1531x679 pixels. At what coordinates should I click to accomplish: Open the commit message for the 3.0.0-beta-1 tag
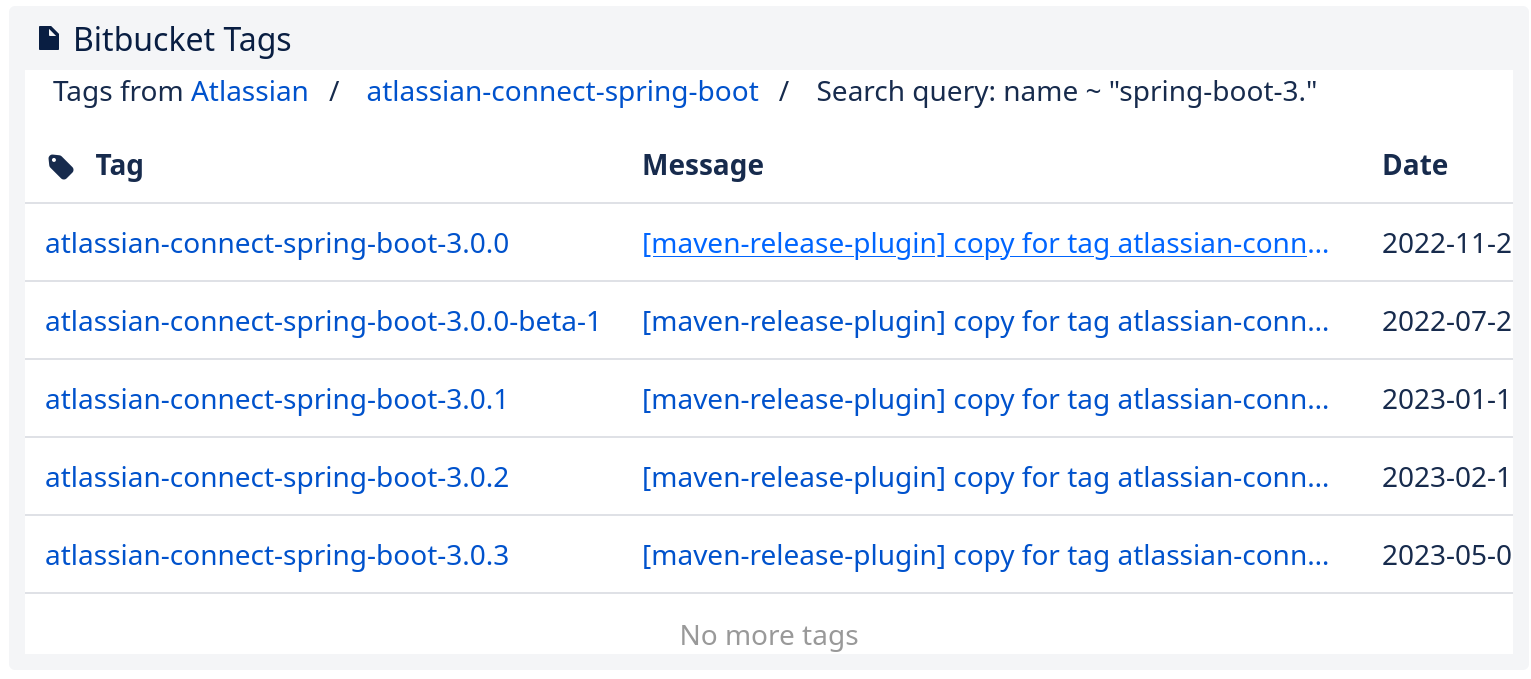[x=985, y=321]
